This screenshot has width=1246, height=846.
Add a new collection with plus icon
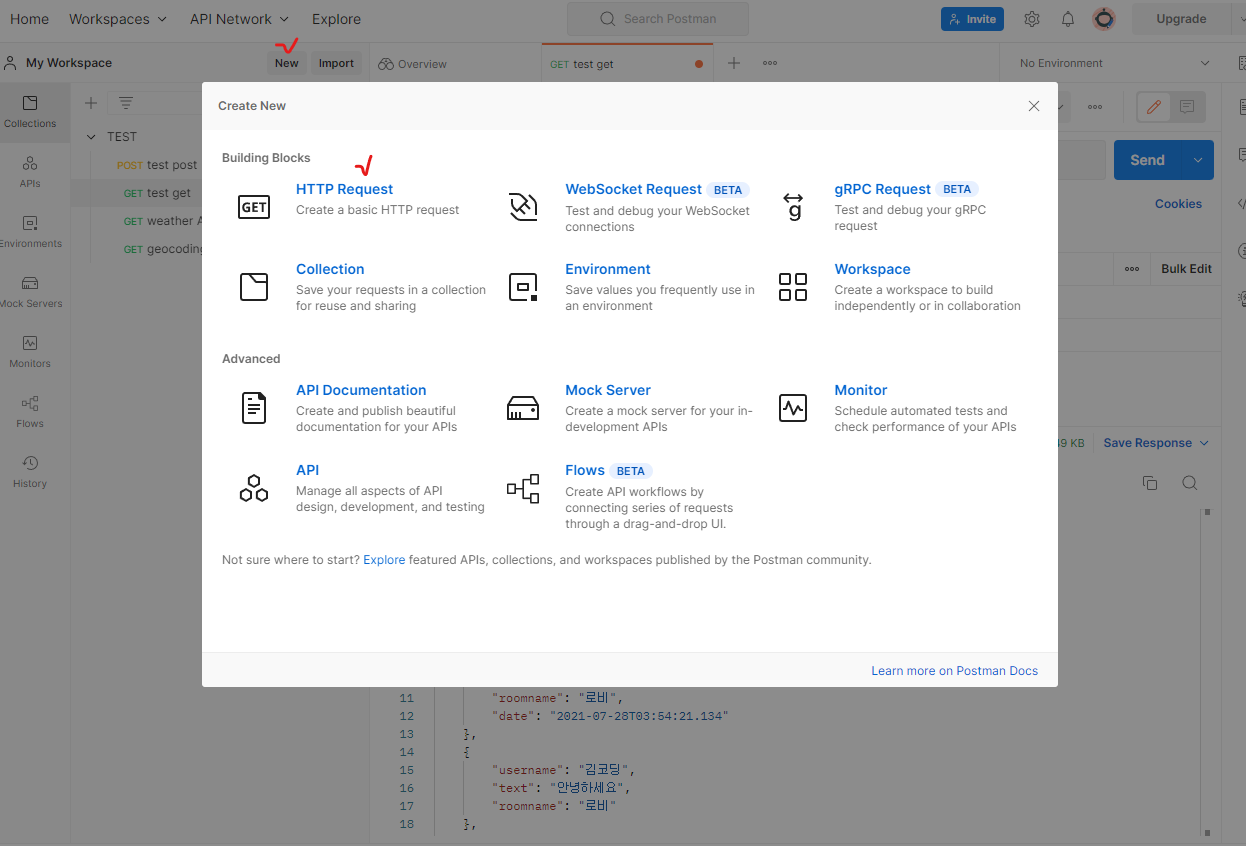click(90, 103)
